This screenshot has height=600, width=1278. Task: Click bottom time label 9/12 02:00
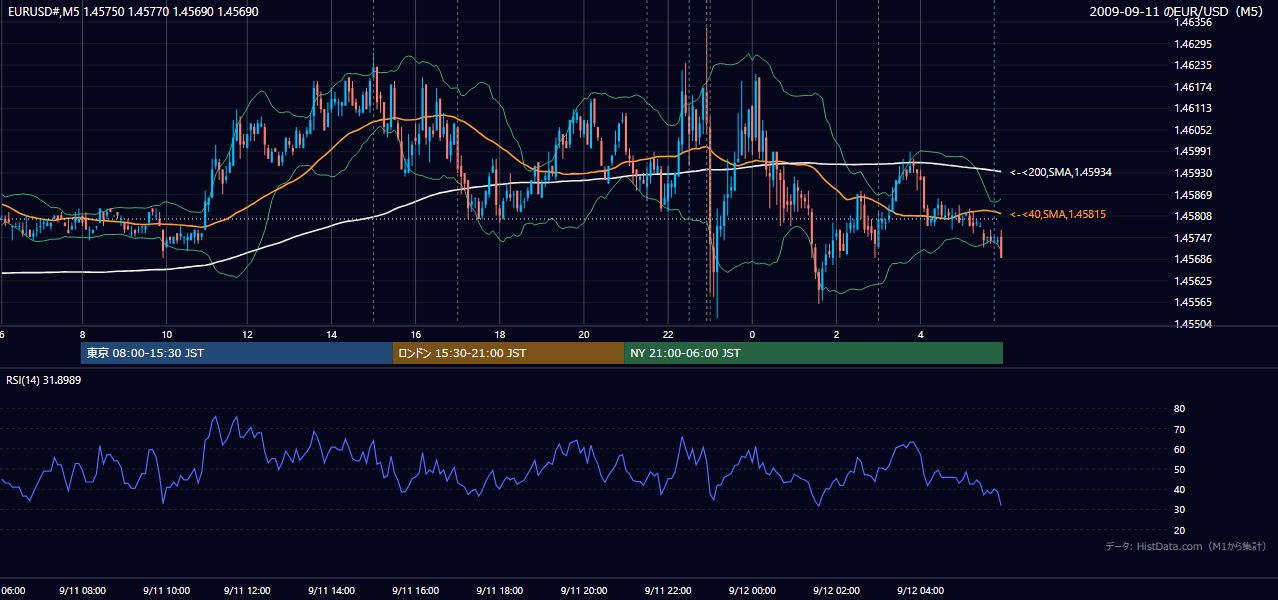point(836,591)
